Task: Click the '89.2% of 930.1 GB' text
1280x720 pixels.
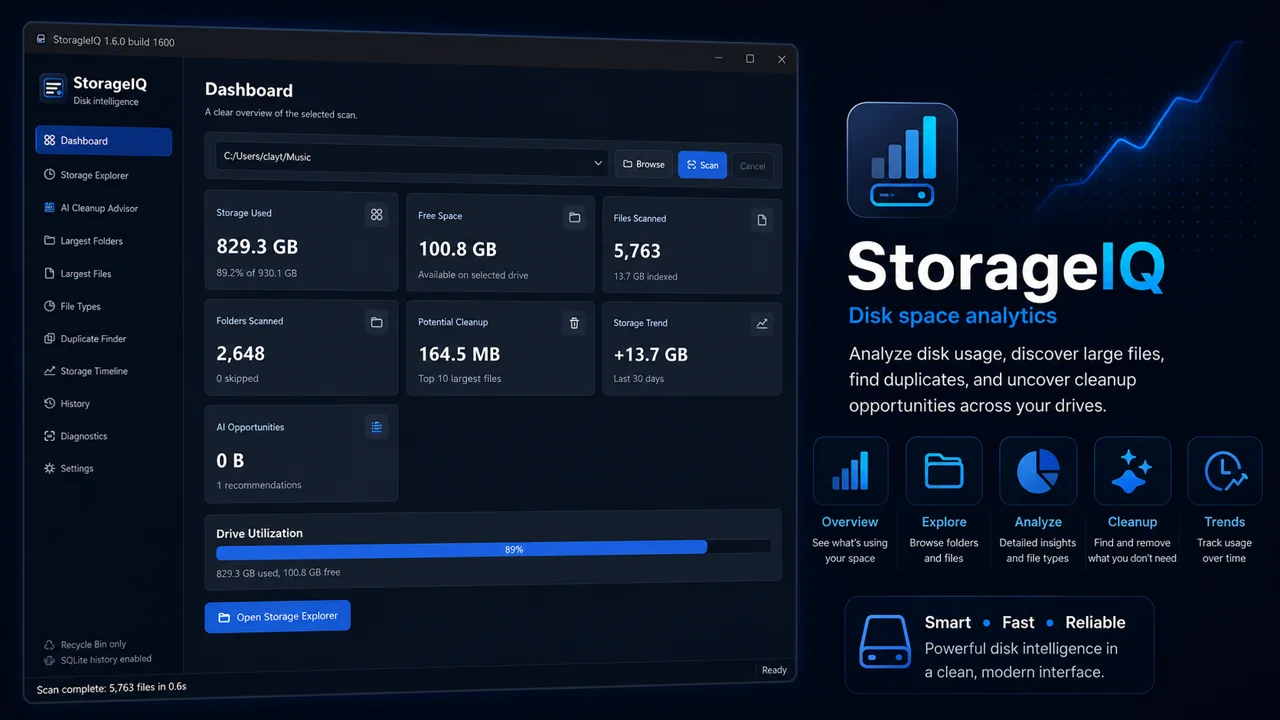Action: 256,273
